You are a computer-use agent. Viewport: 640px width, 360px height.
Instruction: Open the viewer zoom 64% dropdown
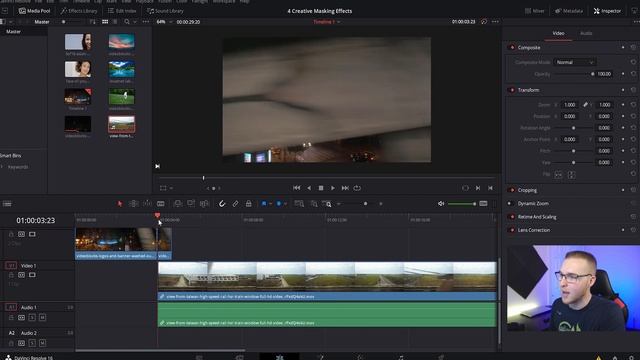click(x=164, y=22)
